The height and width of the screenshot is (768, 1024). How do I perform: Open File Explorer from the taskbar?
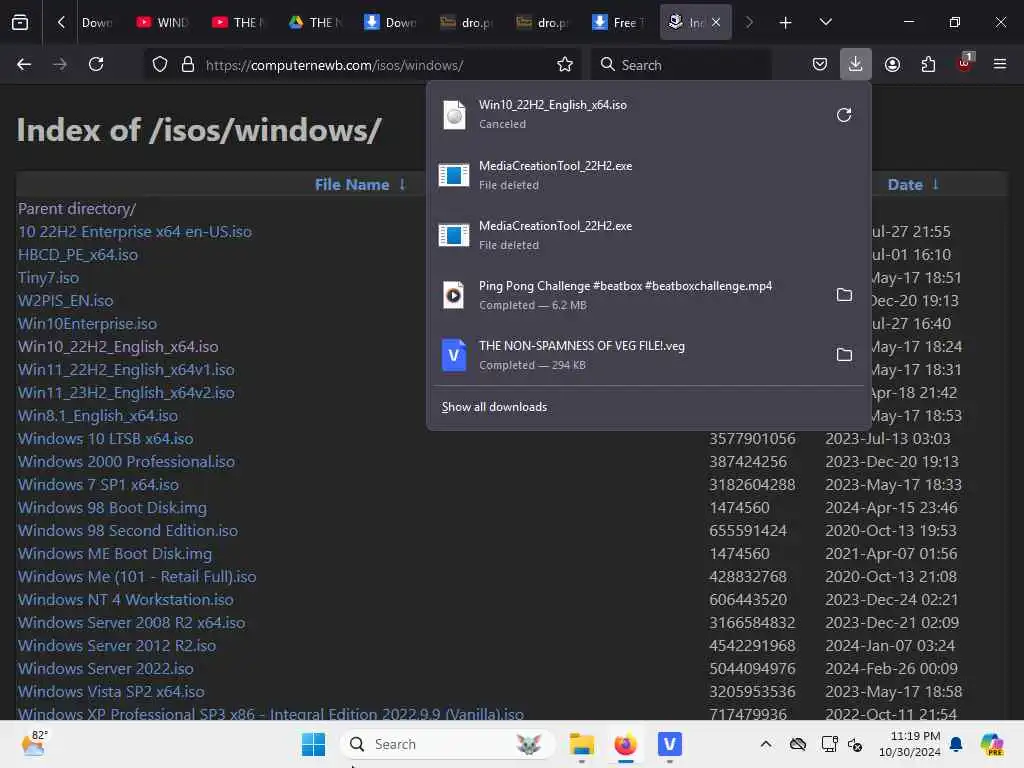(x=581, y=744)
